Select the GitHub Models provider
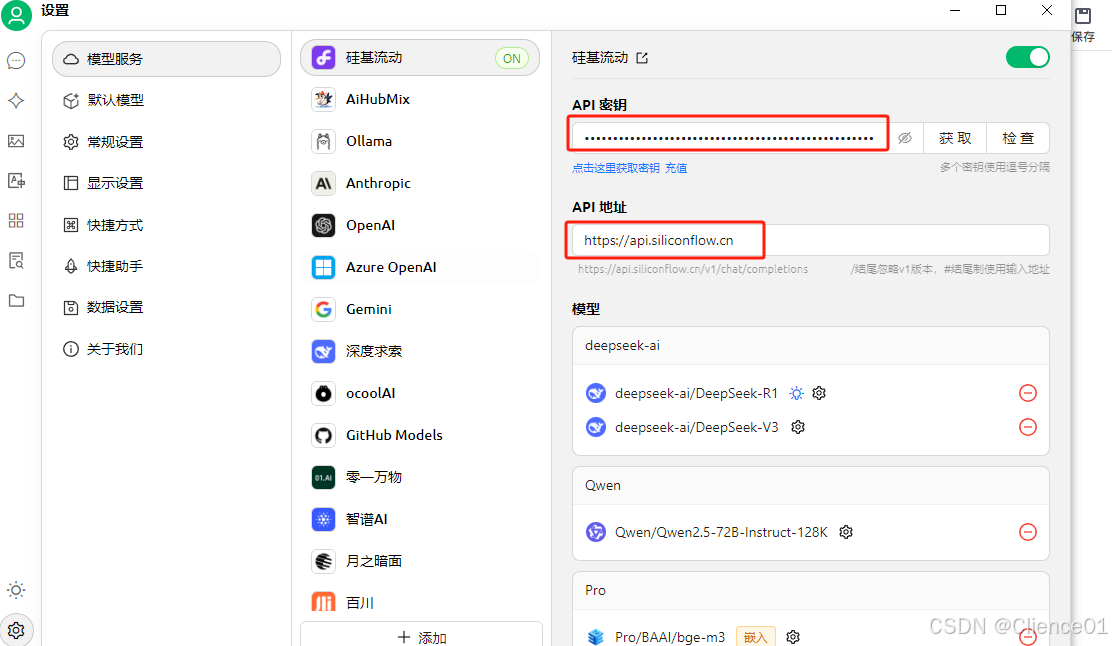This screenshot has height=646, width=1112. pyautogui.click(x=420, y=435)
